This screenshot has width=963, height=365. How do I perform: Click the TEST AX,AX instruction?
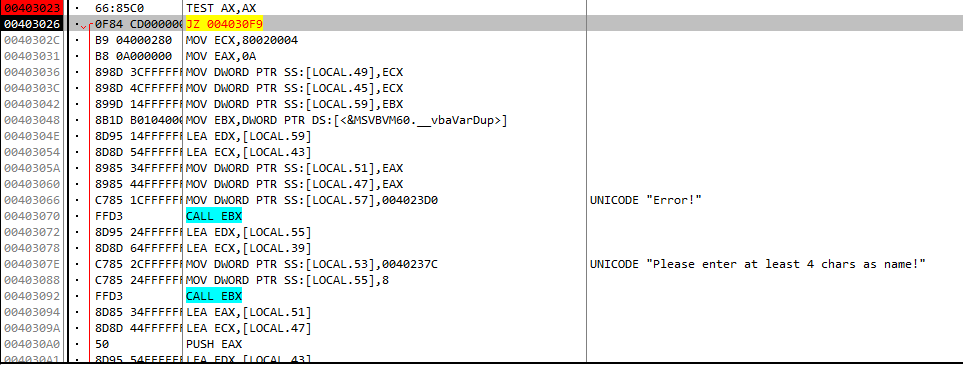pos(219,8)
